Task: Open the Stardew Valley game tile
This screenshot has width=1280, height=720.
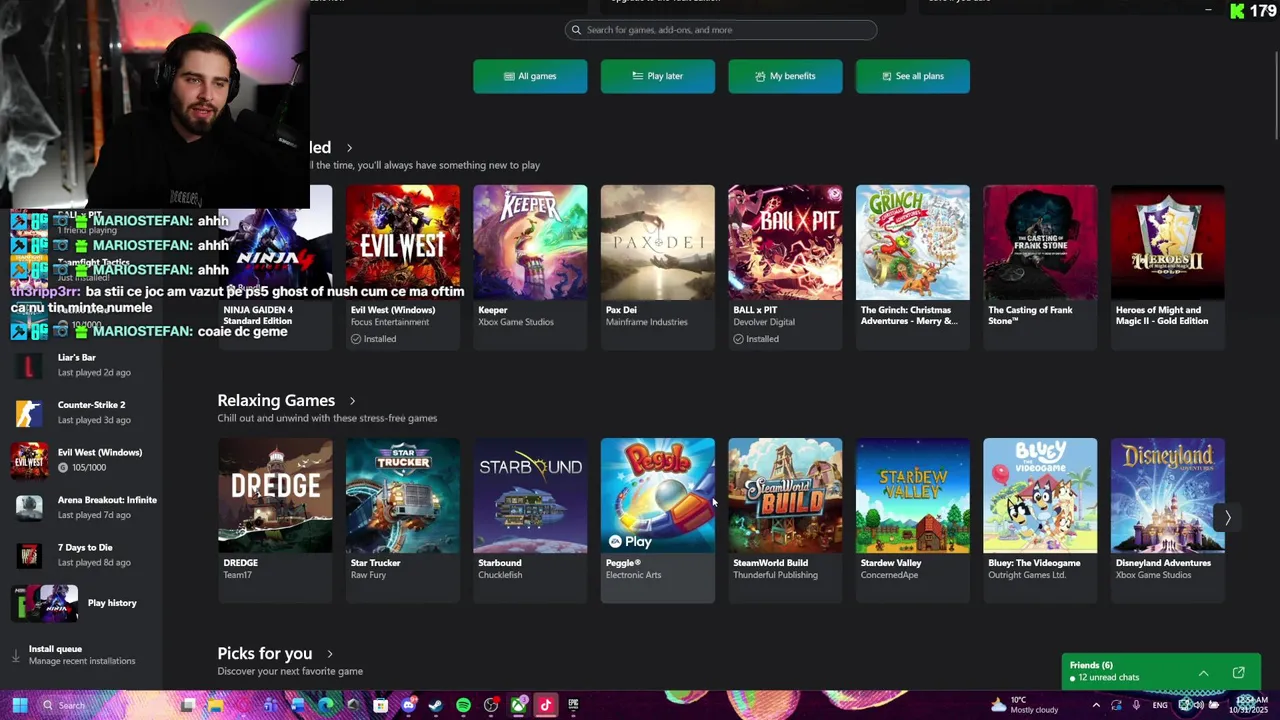Action: pyautogui.click(x=913, y=520)
